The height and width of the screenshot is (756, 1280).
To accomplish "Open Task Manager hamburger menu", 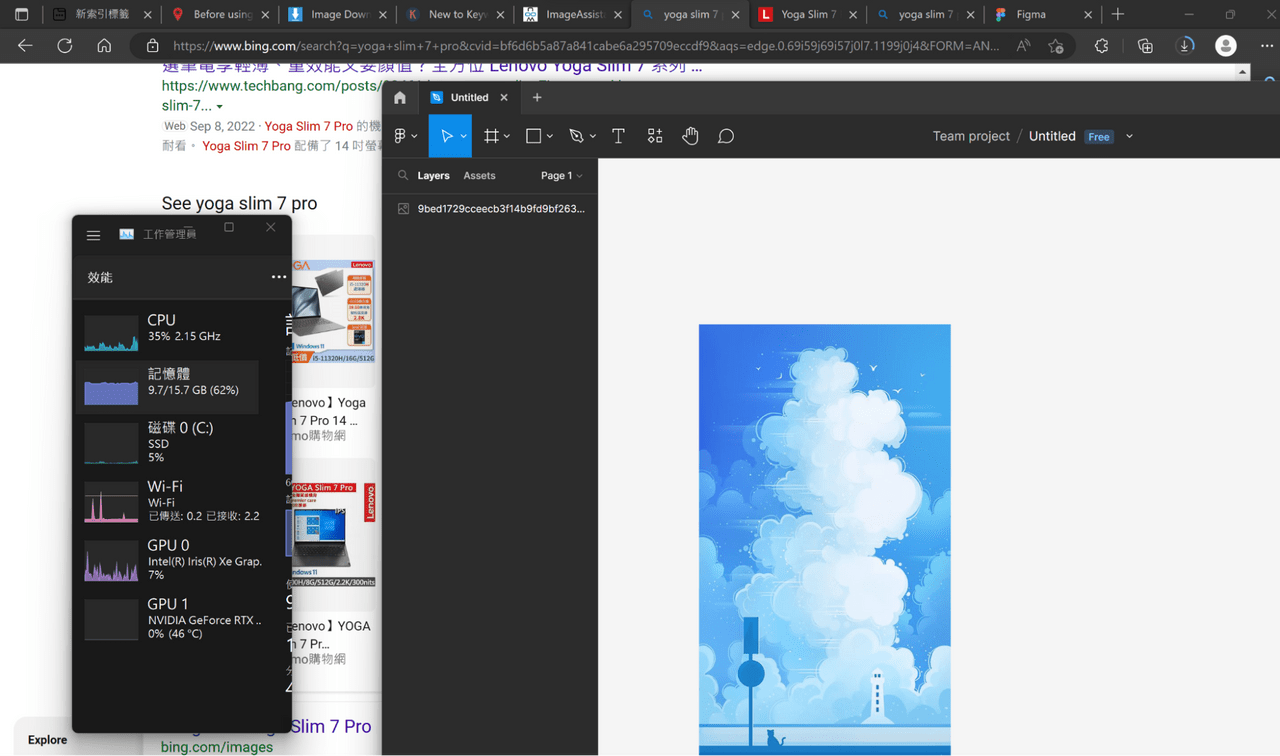I will point(93,235).
